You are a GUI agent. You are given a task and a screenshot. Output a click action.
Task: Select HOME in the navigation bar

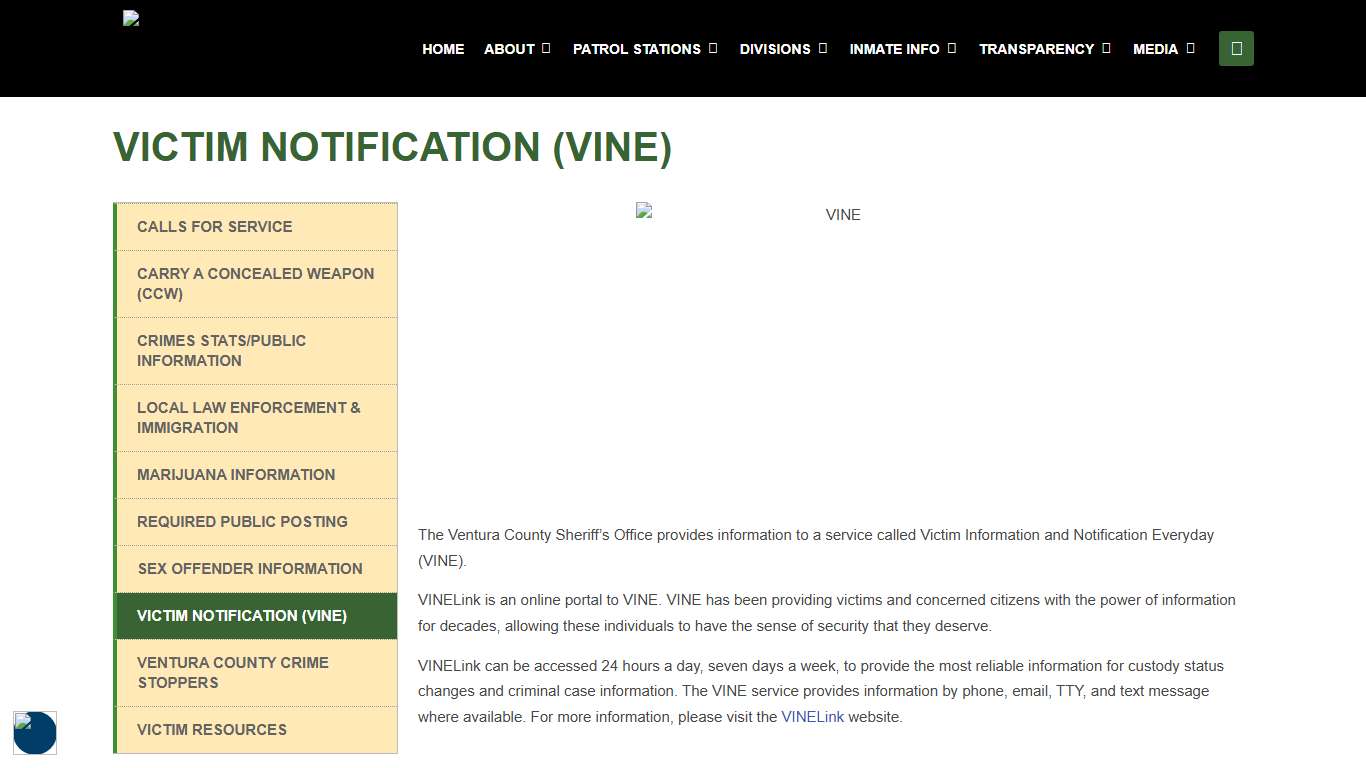pos(443,48)
